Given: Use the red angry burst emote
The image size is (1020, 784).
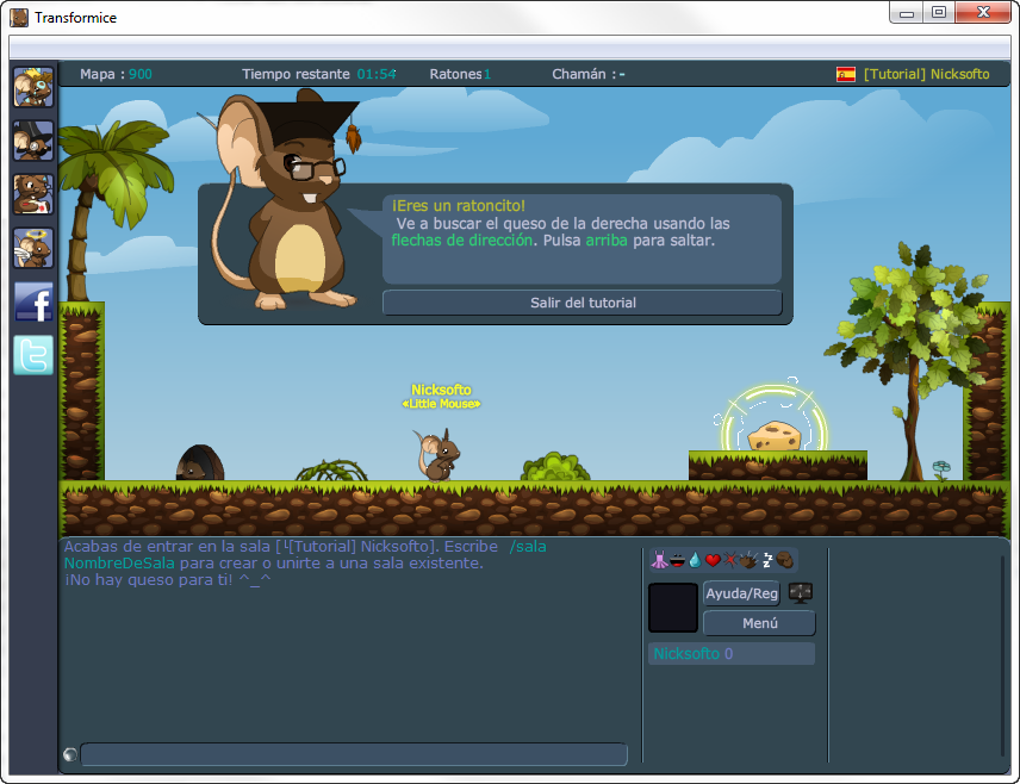Looking at the screenshot, I should click(731, 560).
